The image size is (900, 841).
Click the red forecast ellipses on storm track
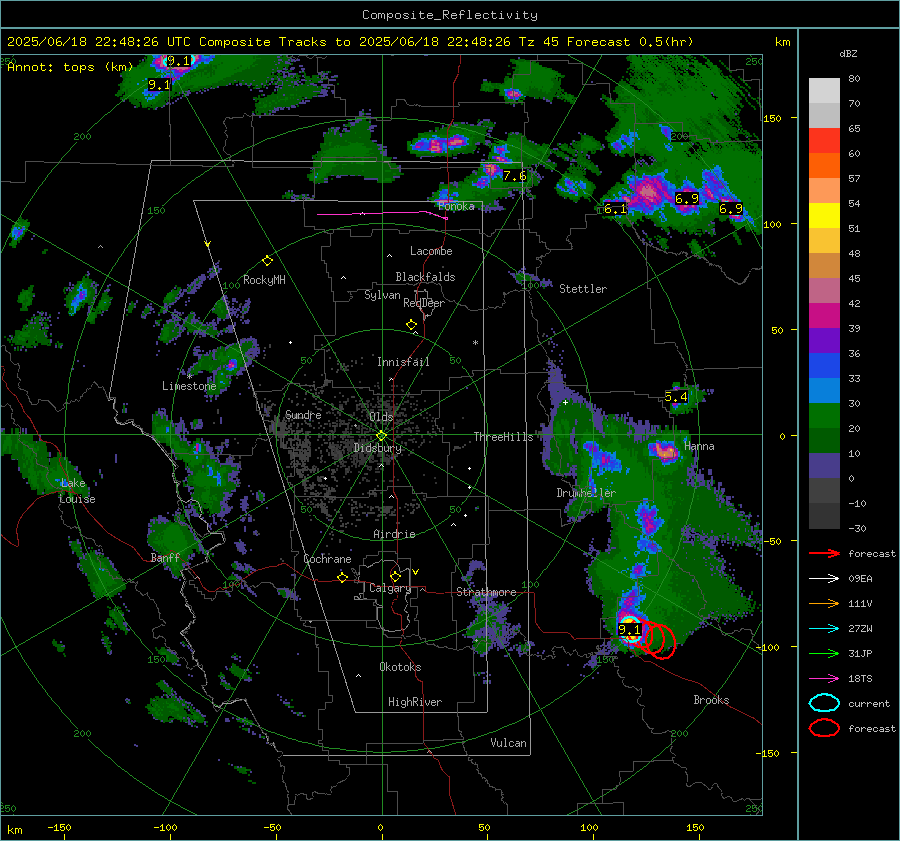[658, 639]
